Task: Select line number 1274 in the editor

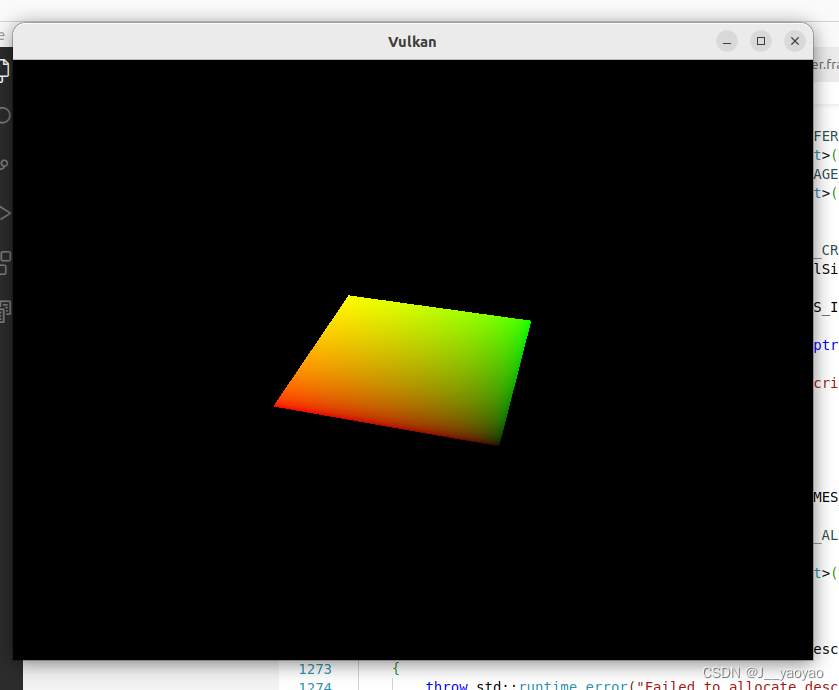Action: (x=315, y=684)
